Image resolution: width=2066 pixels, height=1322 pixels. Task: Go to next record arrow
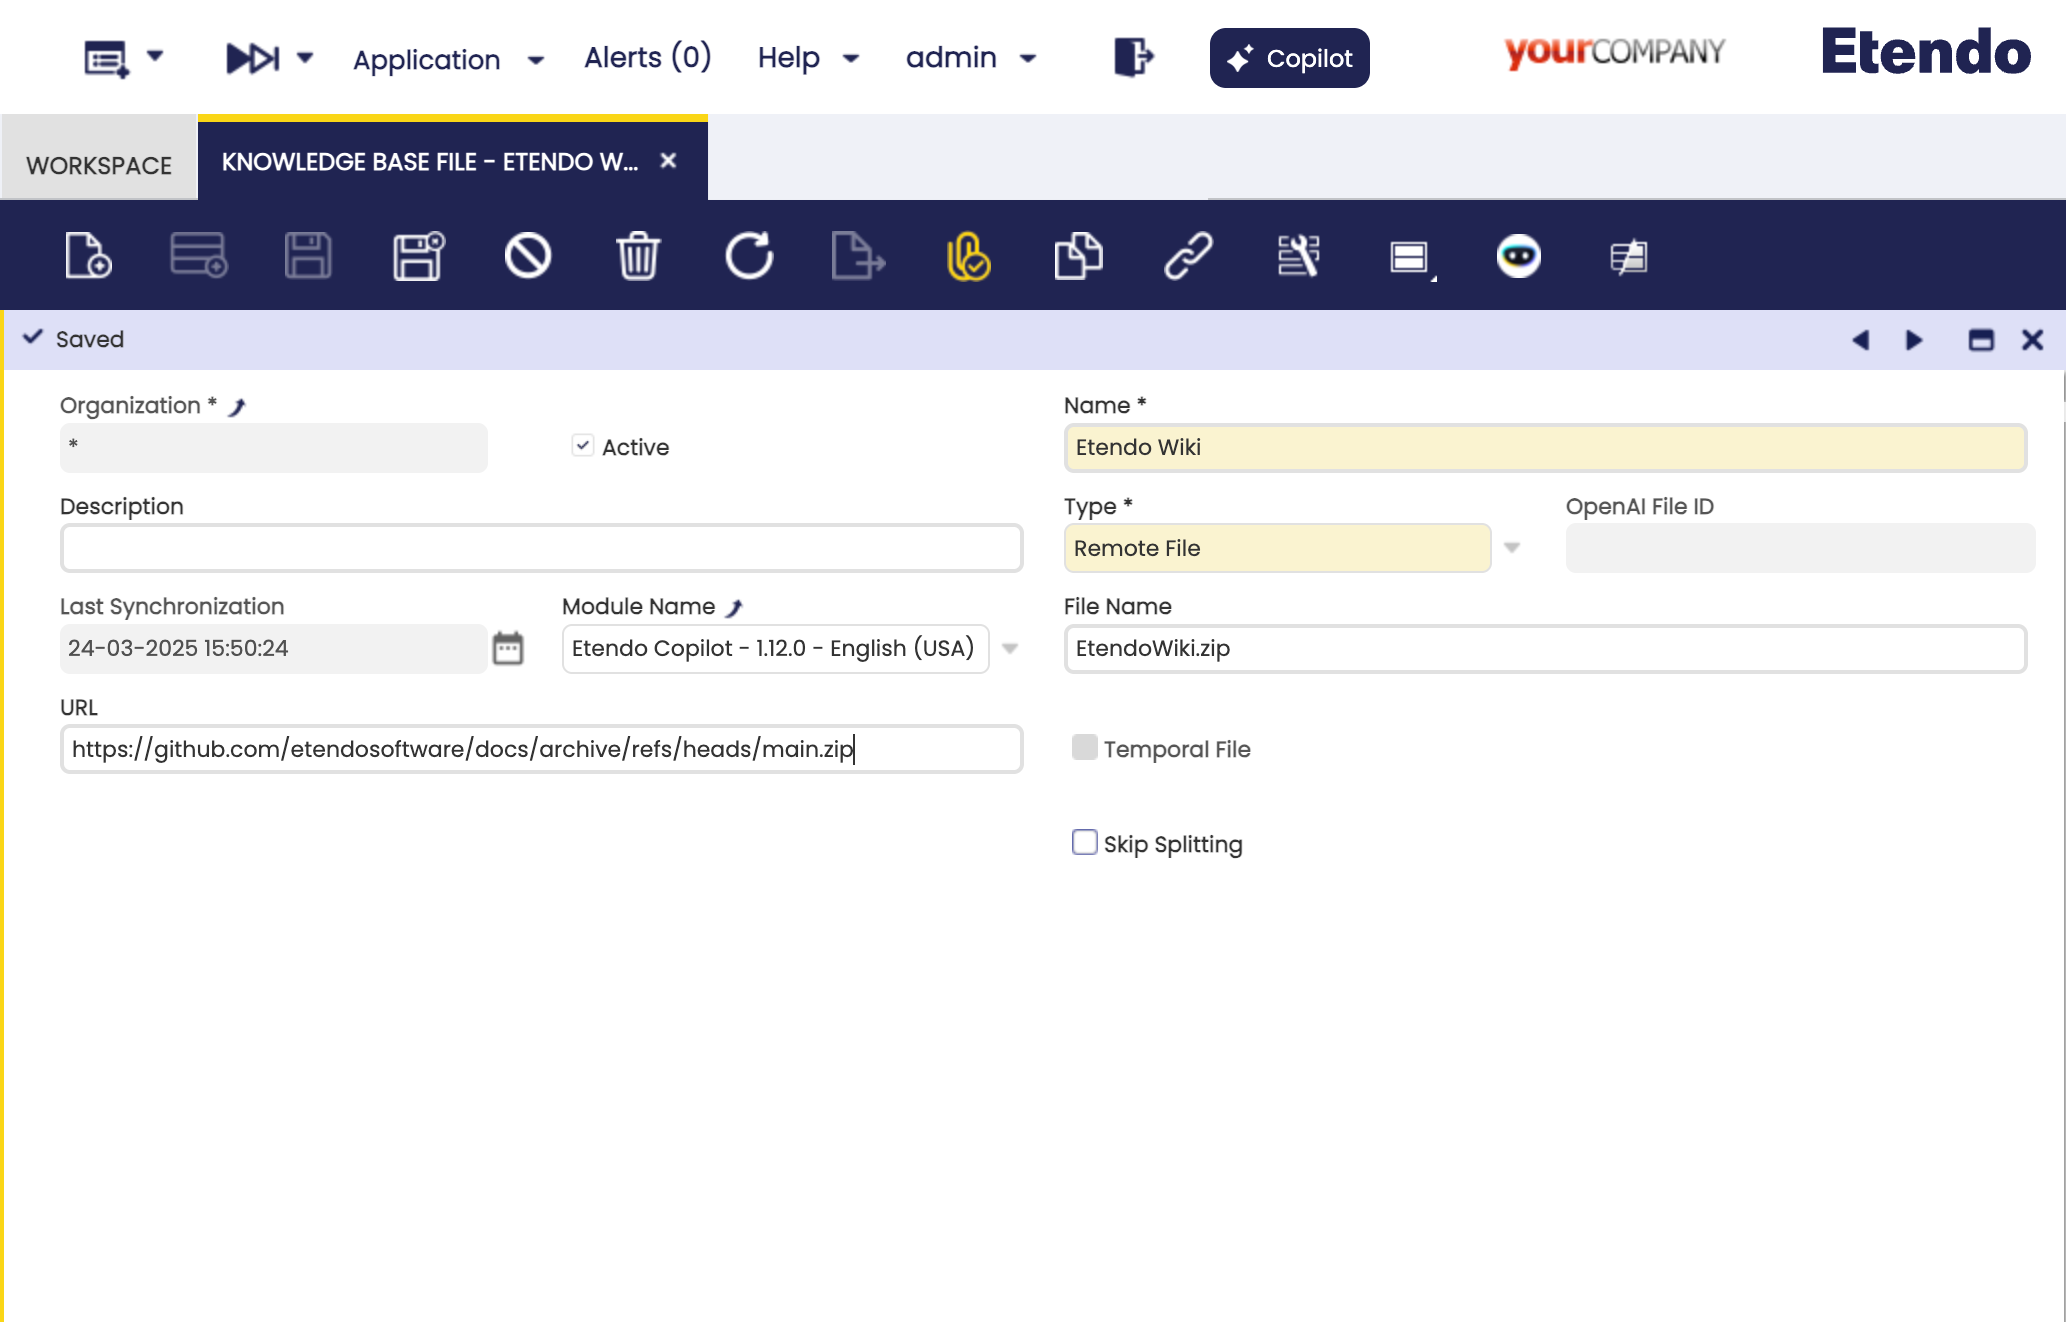pyautogui.click(x=1914, y=340)
